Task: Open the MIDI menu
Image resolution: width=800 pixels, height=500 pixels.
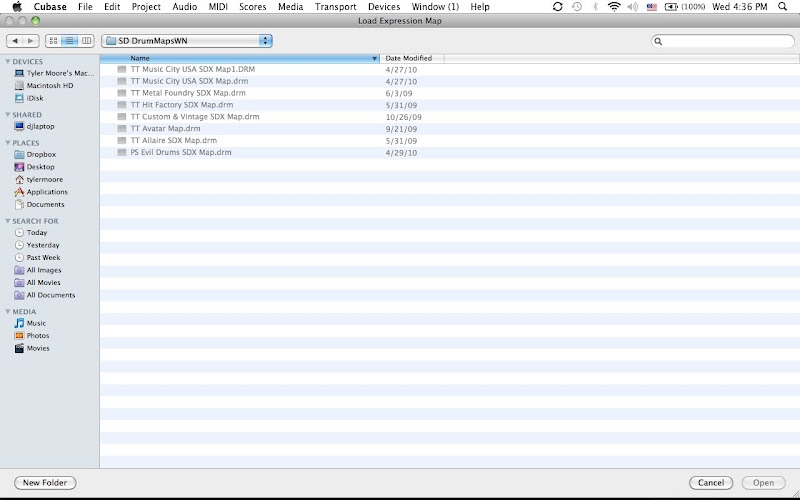Action: pos(218,7)
